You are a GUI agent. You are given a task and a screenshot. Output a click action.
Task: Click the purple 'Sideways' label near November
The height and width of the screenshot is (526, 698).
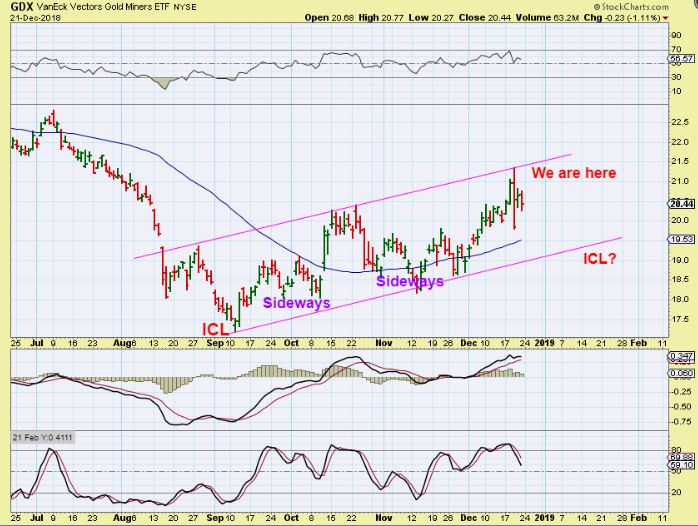pos(410,281)
